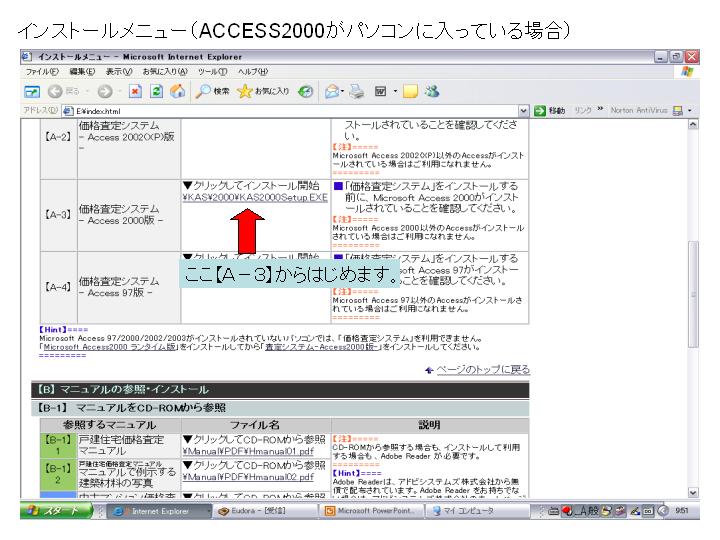The image size is (720, 540).
Task: Click the vertical scrollbar thumb
Action: pyautogui.click(x=693, y=294)
